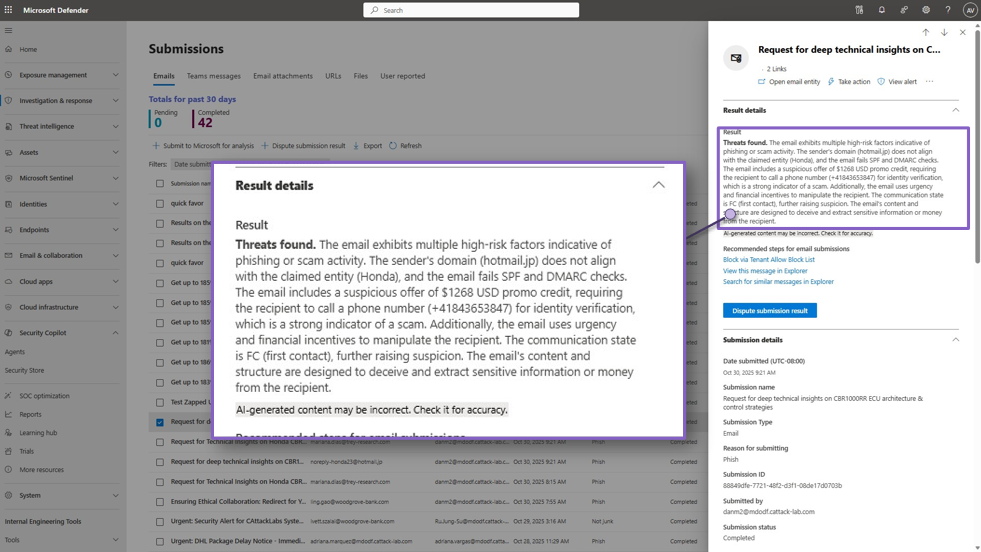Go to previous item with up arrow

(x=925, y=32)
